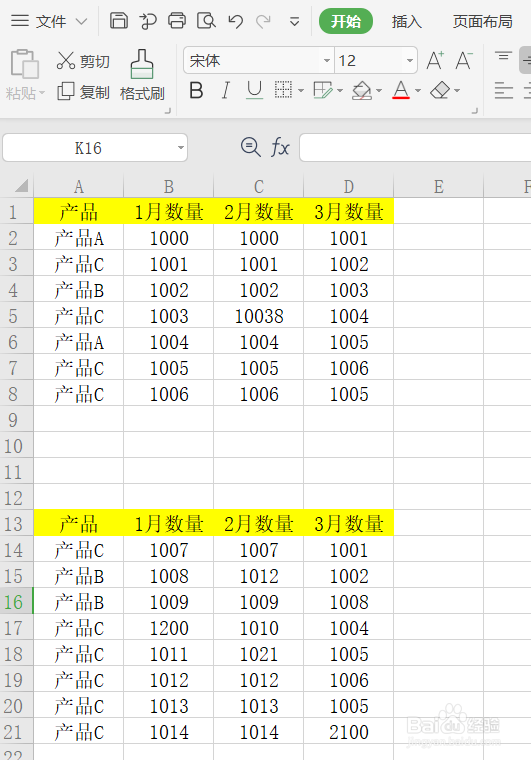Increase the font size
The height and width of the screenshot is (760, 531).
pyautogui.click(x=435, y=61)
